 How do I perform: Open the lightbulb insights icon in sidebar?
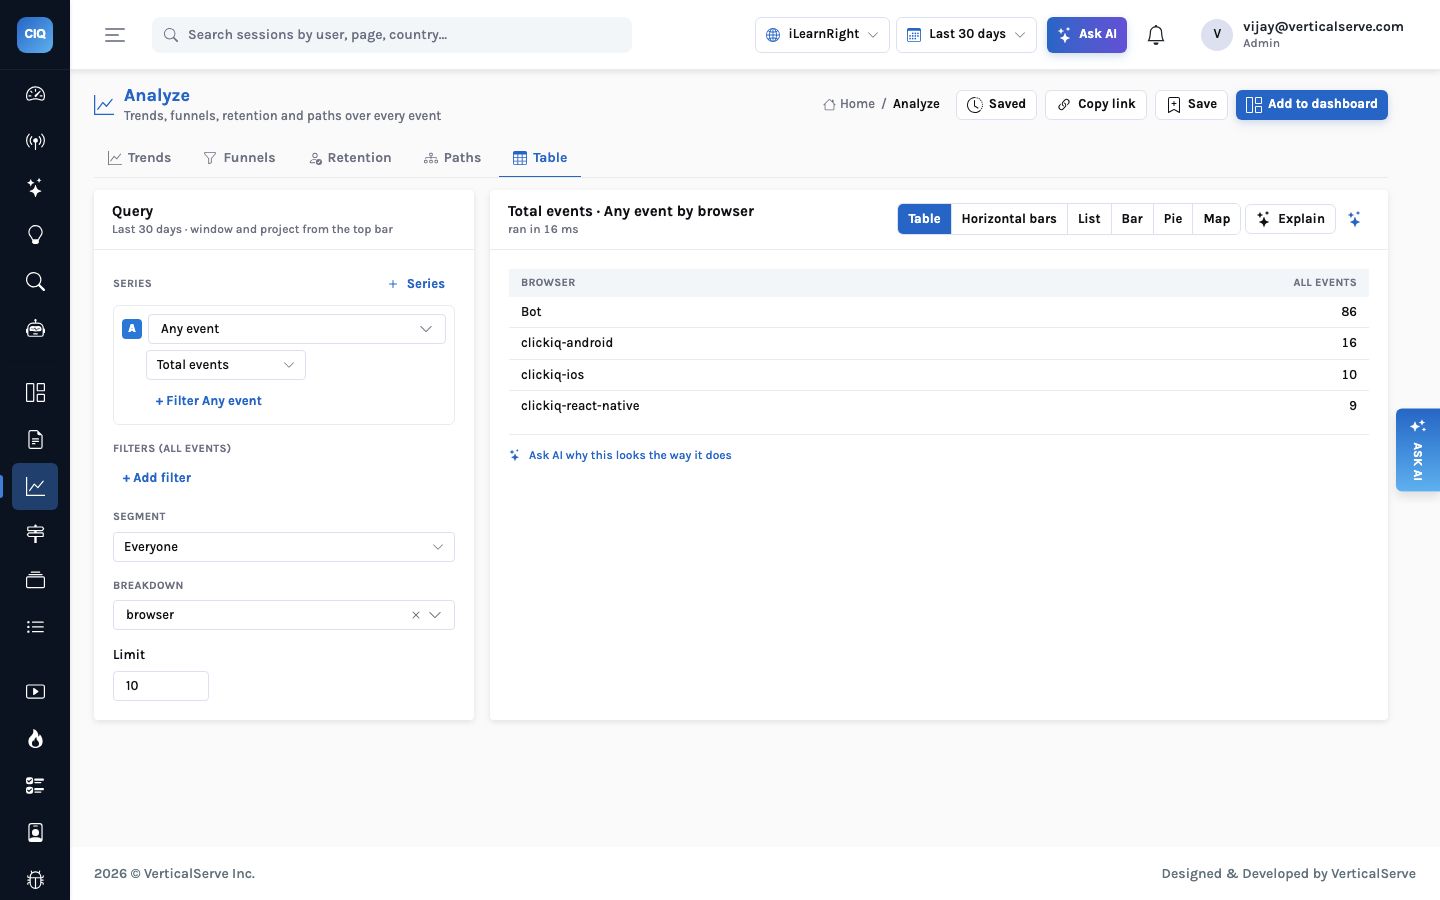click(35, 235)
